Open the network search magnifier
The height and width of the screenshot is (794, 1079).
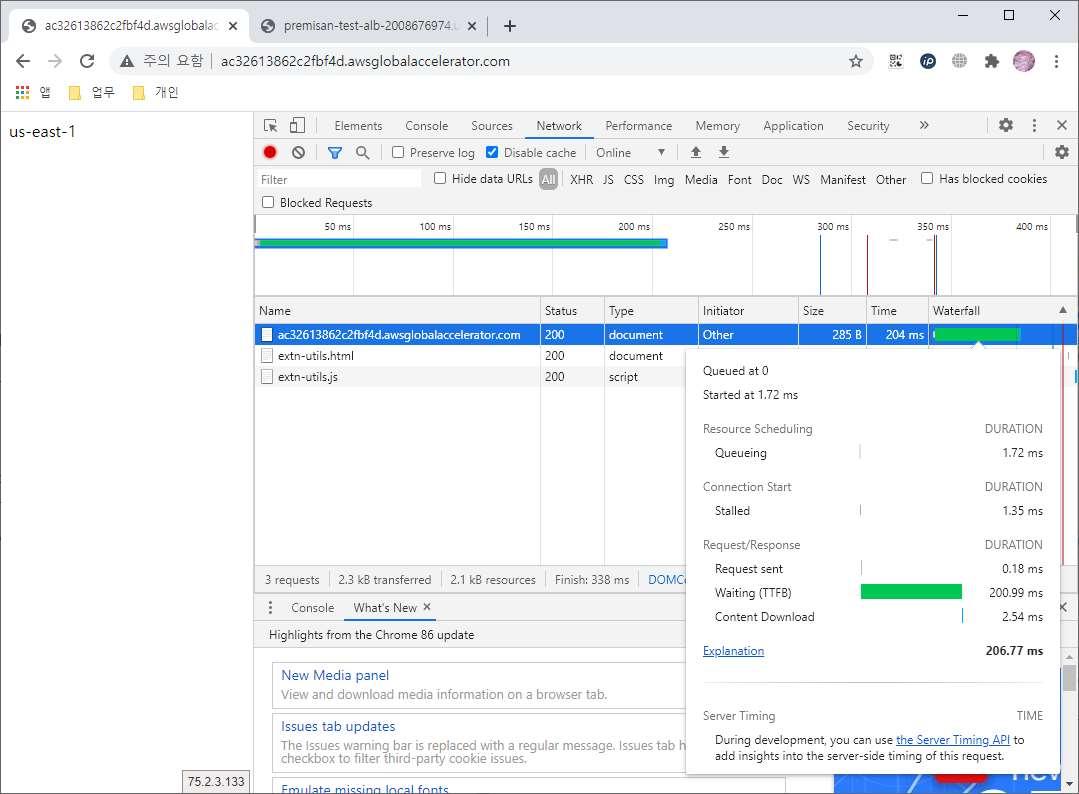click(362, 153)
